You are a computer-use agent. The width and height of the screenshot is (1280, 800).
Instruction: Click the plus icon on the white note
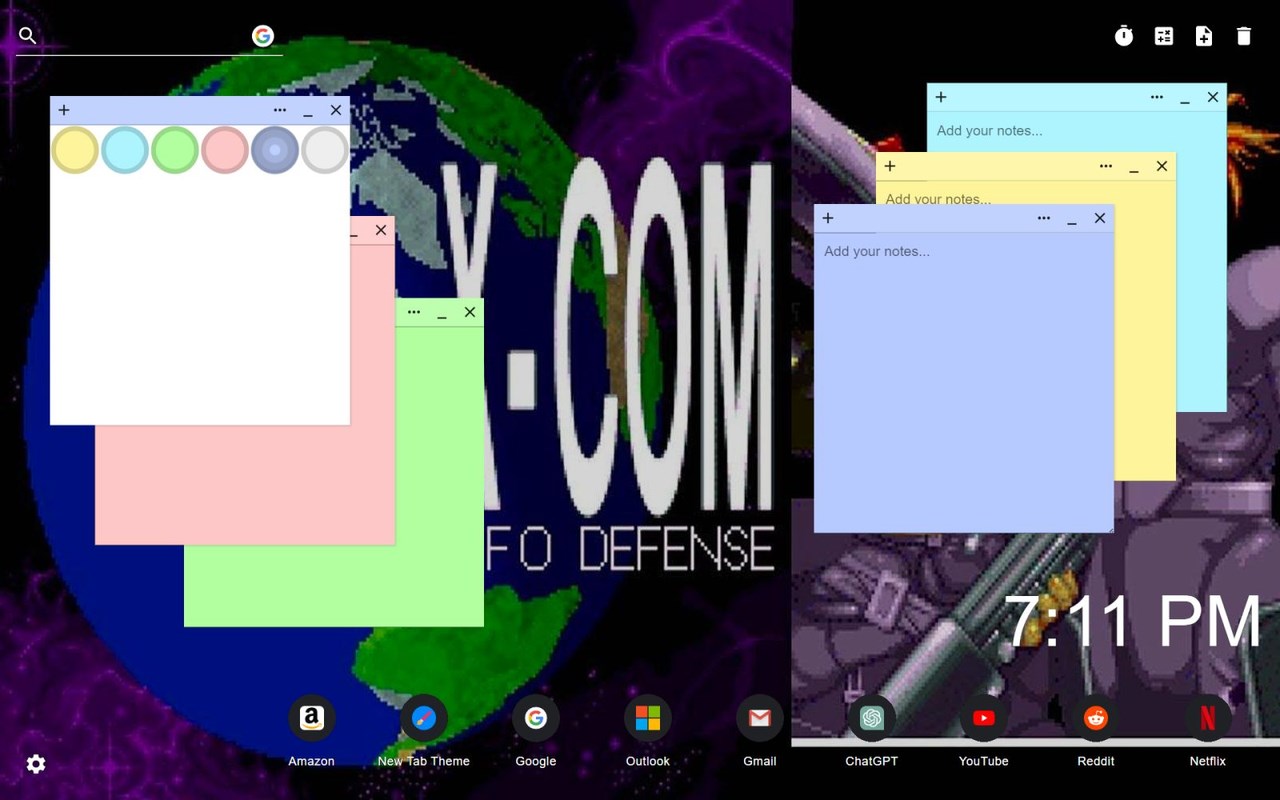click(64, 110)
